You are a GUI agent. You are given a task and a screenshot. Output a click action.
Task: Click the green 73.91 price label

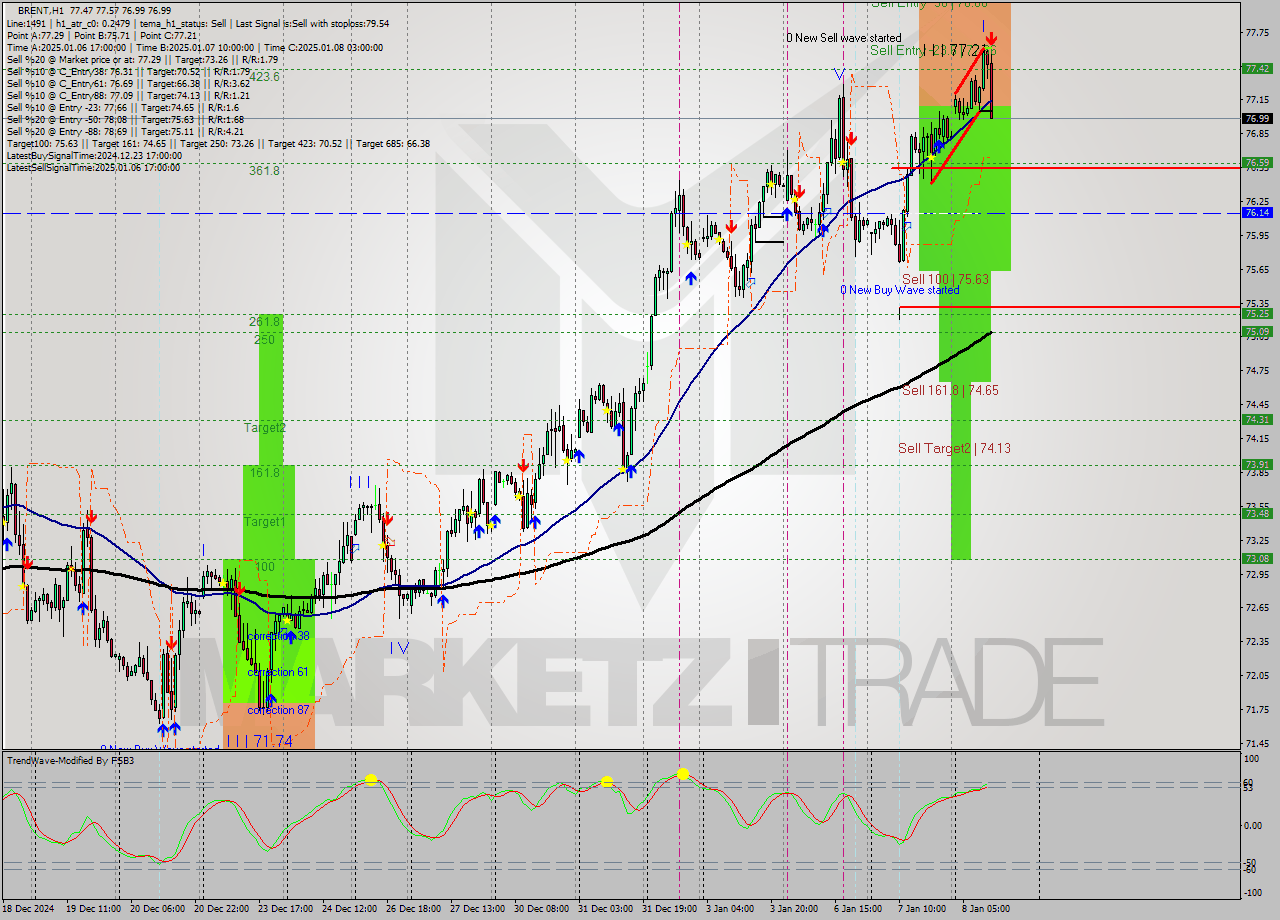pos(1257,465)
